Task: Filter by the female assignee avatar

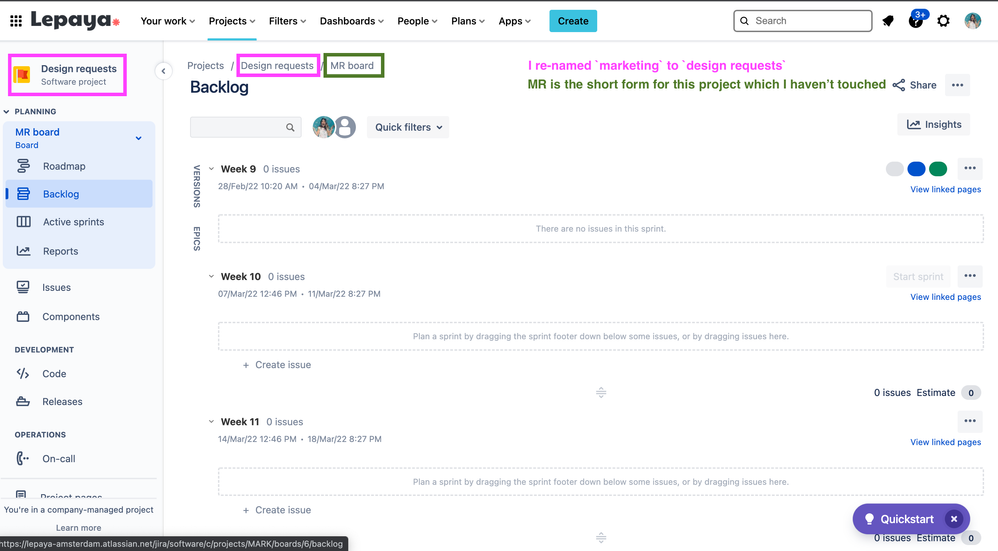Action: [323, 127]
